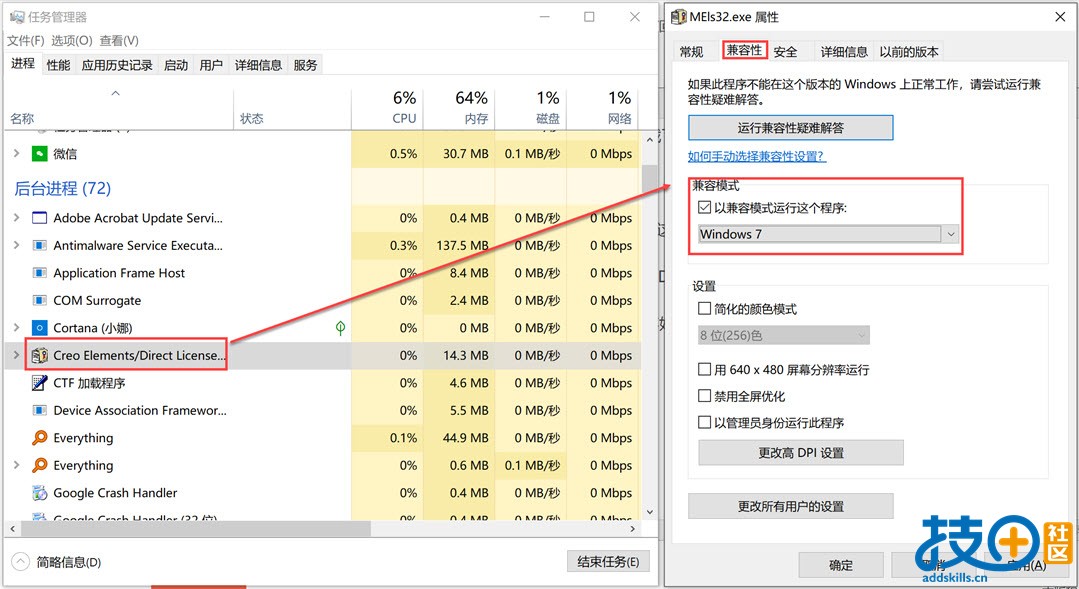Open the 安全 properties tab

pos(785,52)
